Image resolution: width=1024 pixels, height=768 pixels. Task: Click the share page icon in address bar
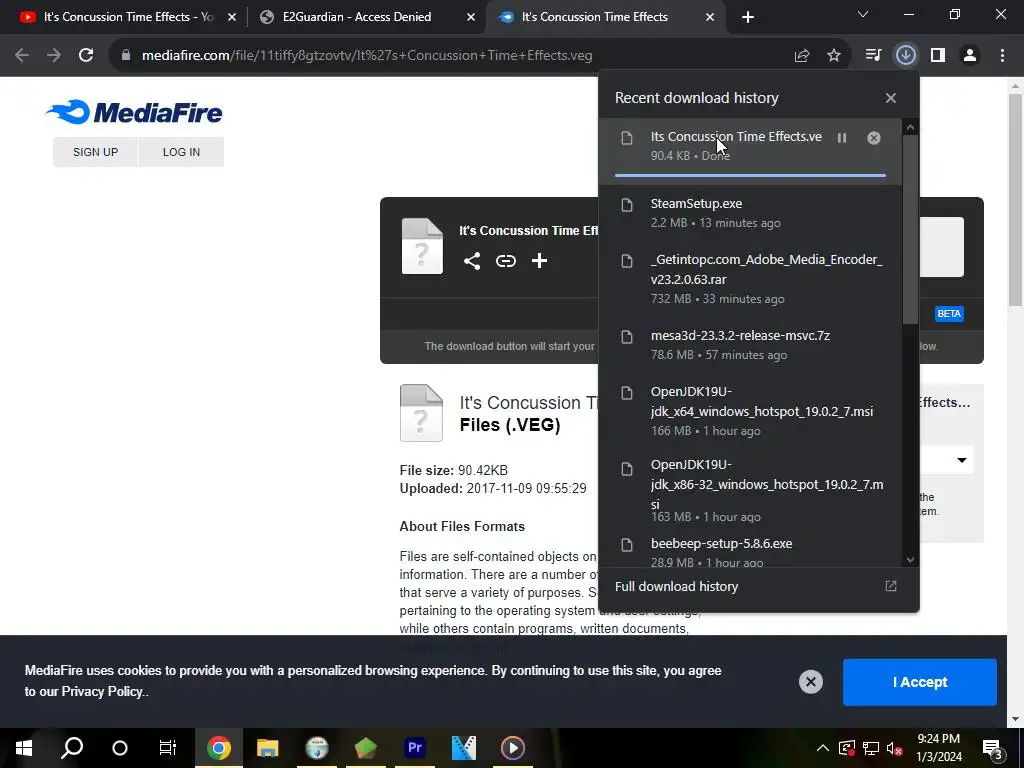pyautogui.click(x=802, y=56)
